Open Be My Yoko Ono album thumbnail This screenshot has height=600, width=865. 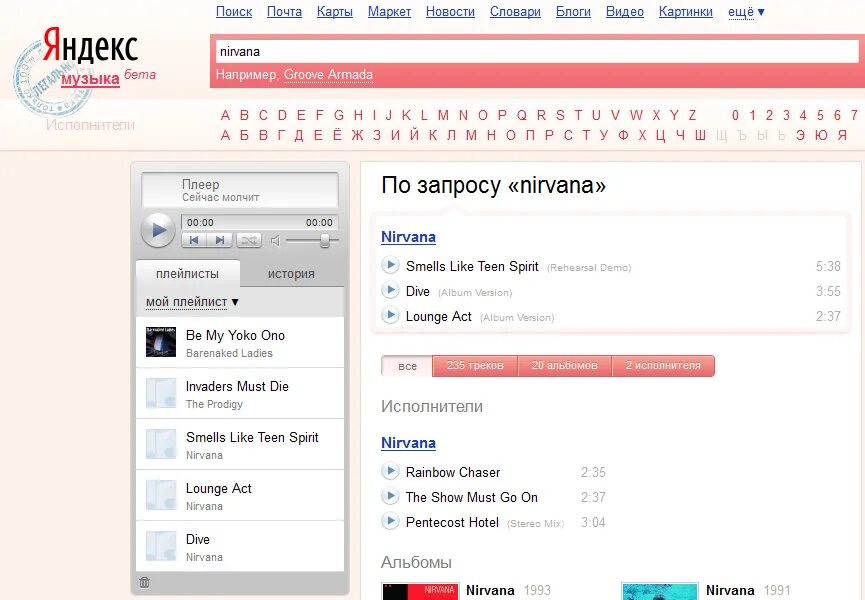161,342
